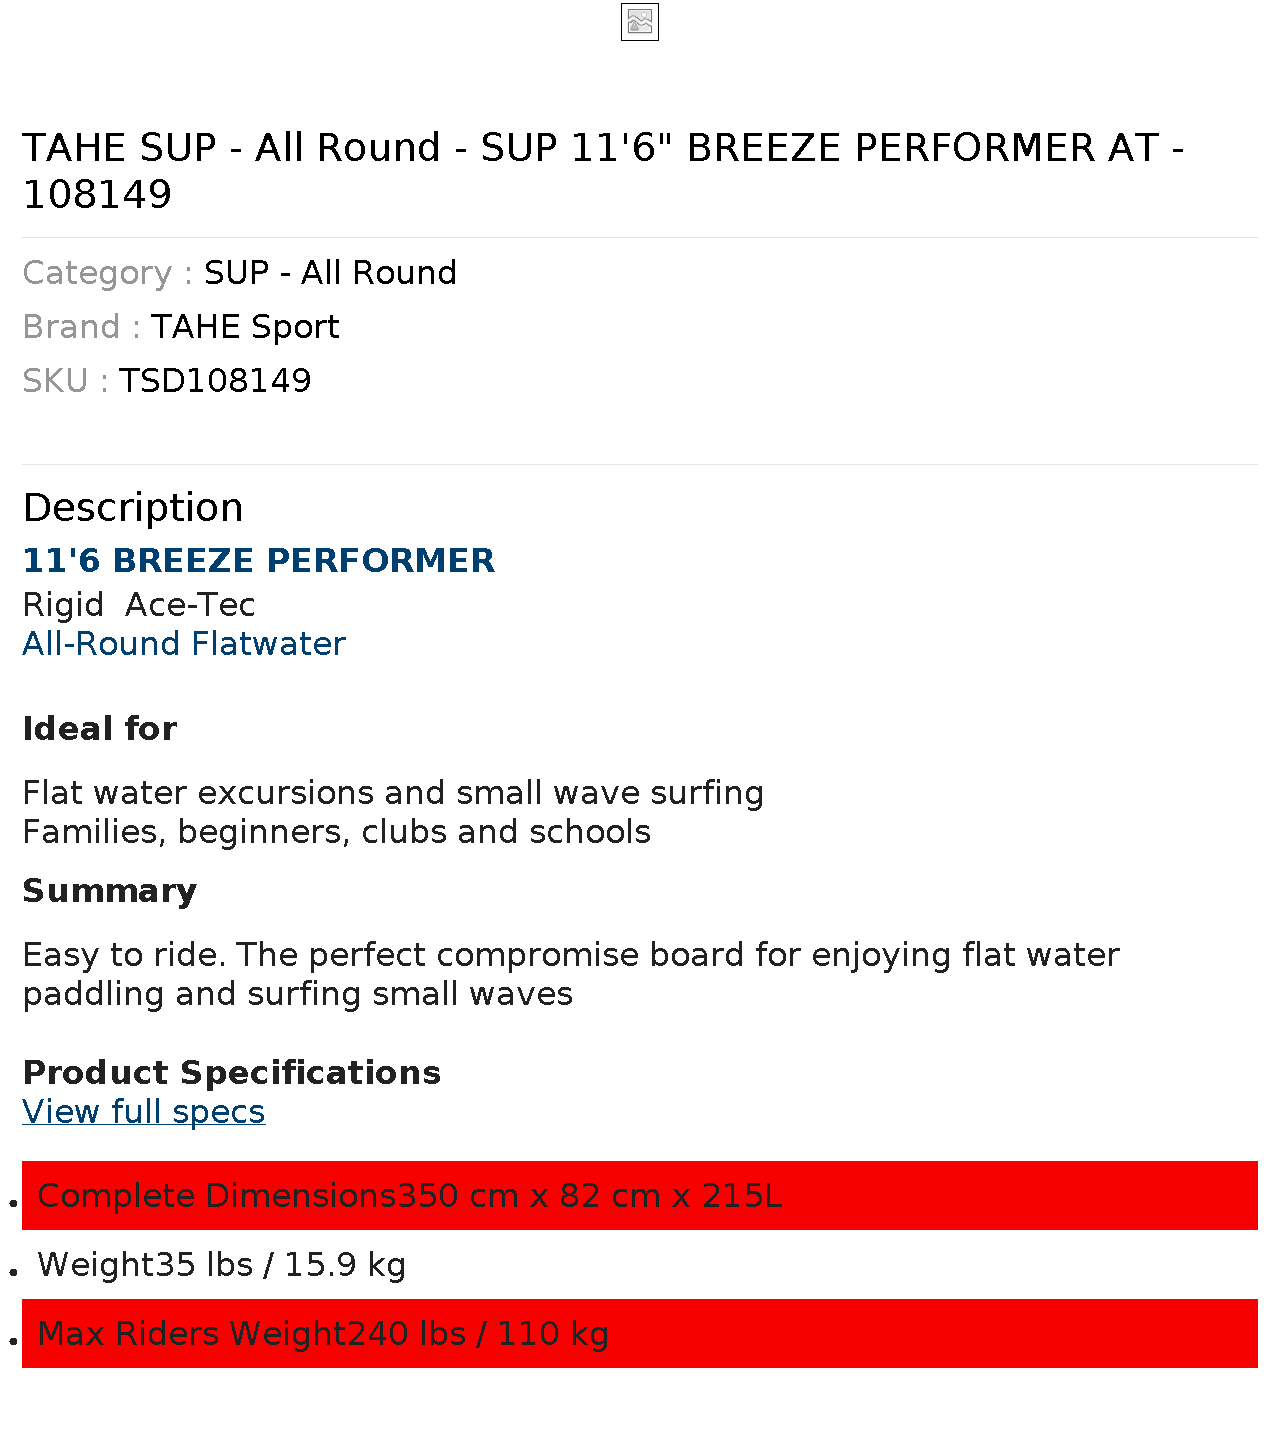This screenshot has height=1441, width=1280.
Task: Click the product title heading
Action: (x=603, y=170)
